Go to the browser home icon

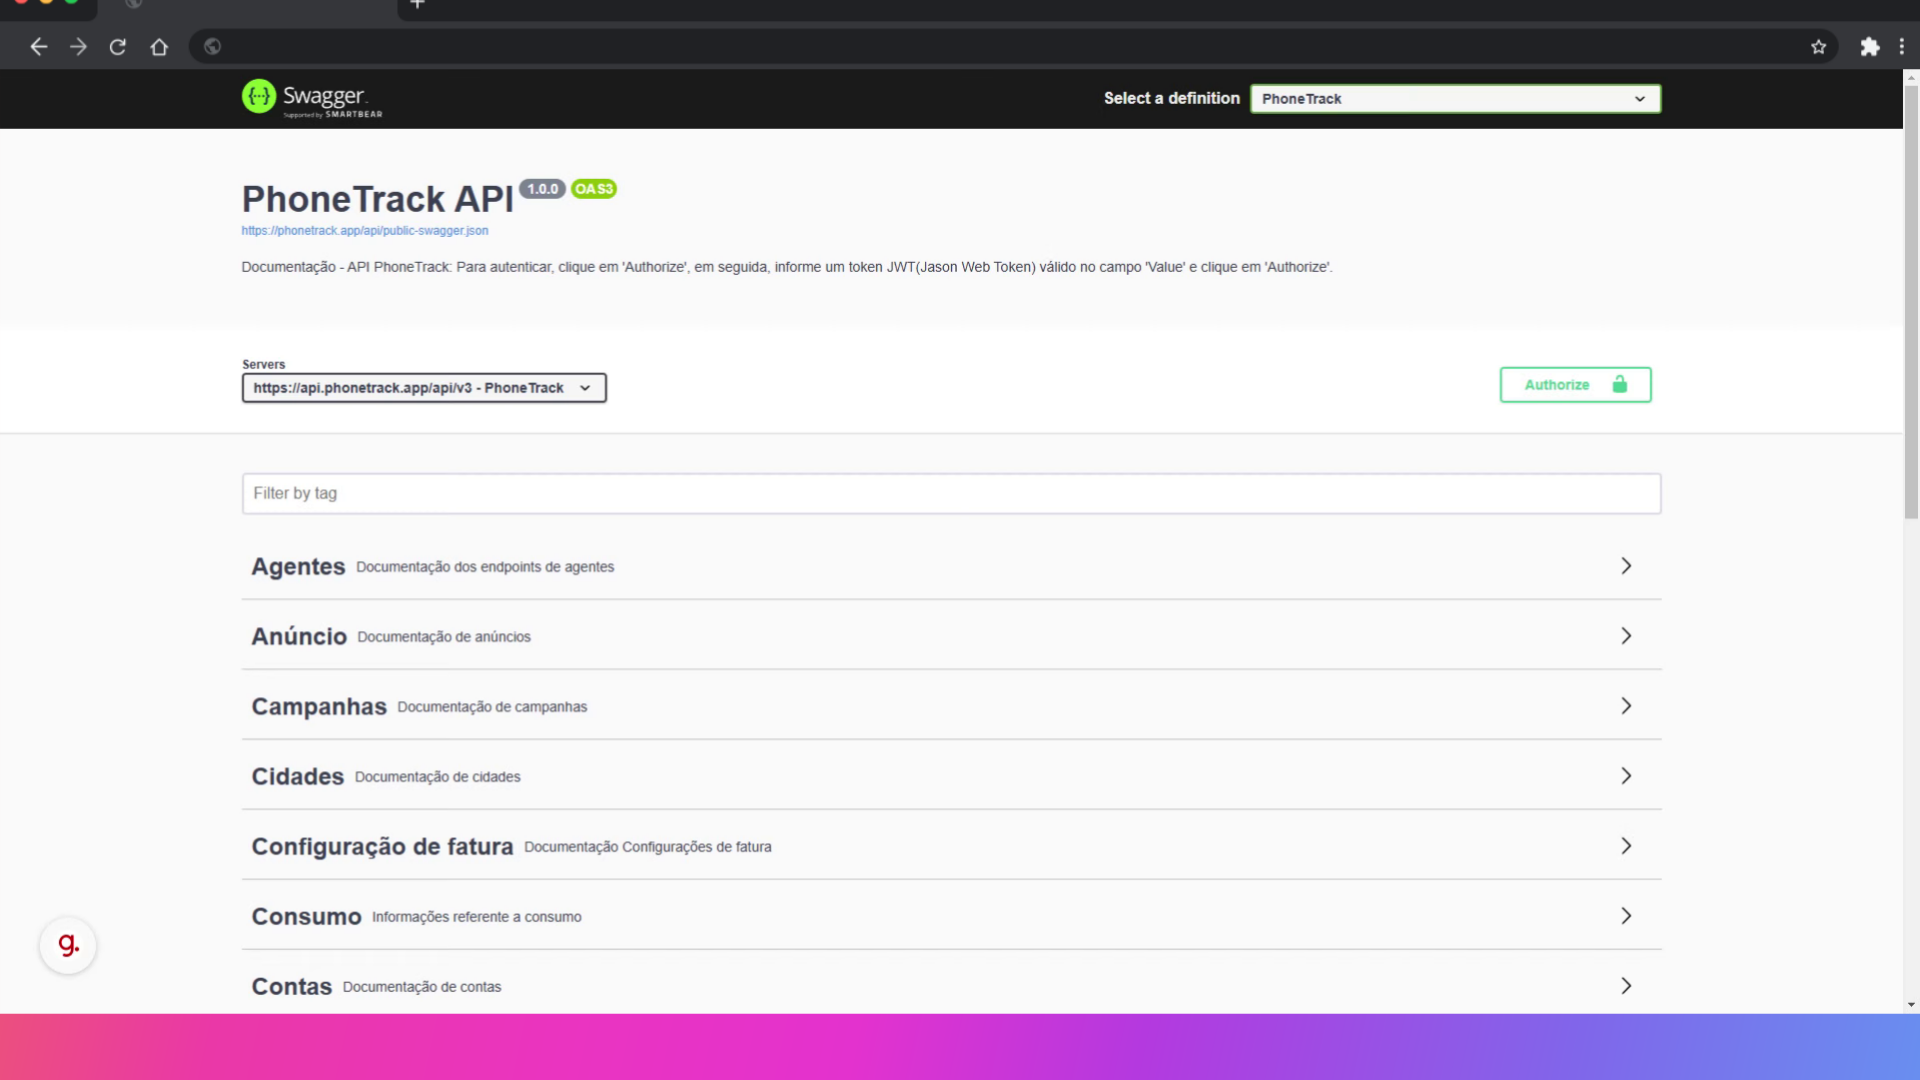click(x=159, y=47)
